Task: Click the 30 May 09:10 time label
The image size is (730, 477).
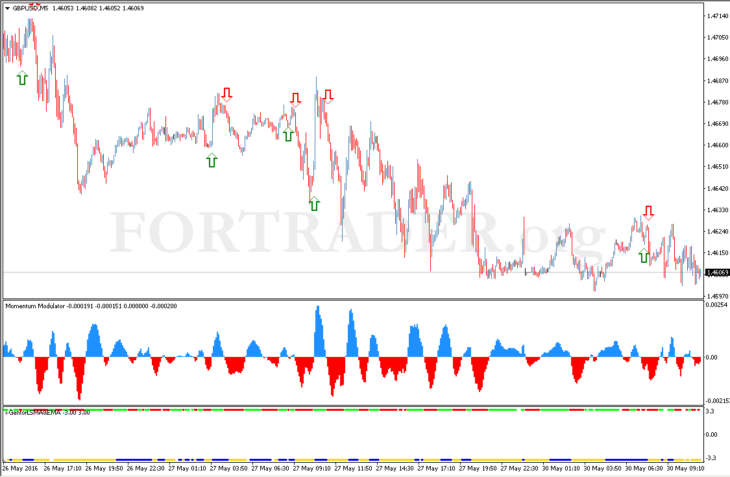Action: (685, 468)
